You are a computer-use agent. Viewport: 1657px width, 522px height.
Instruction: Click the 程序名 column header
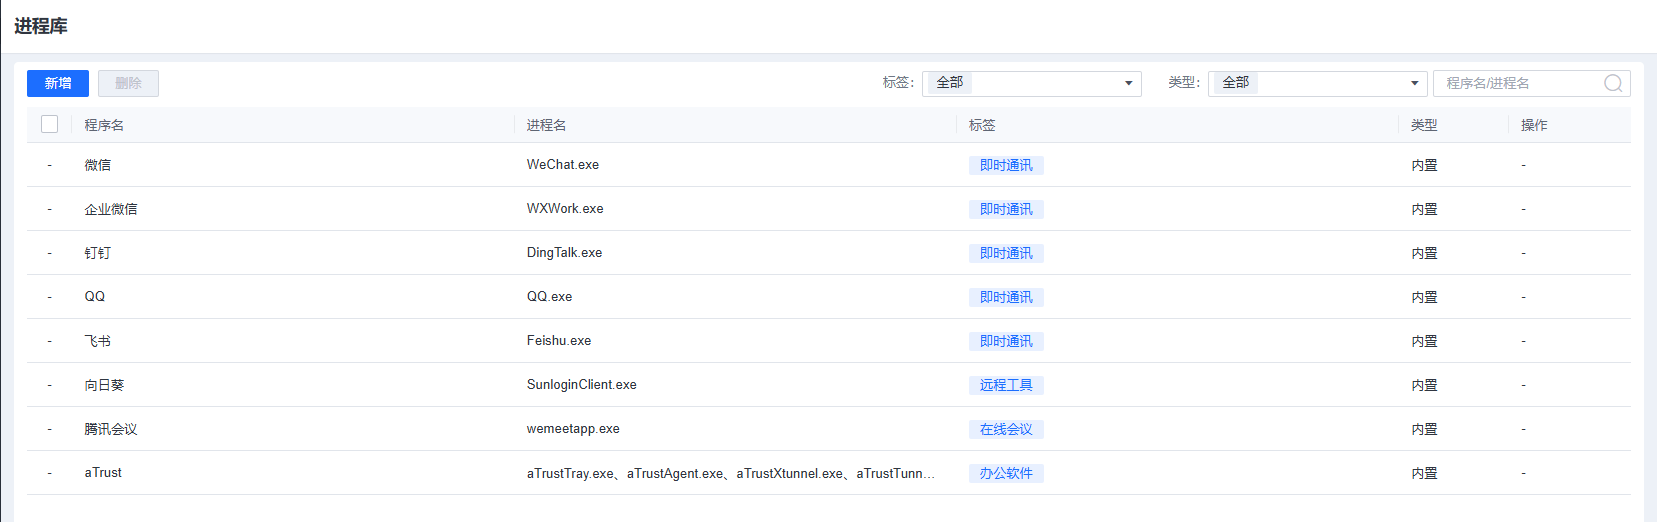(x=104, y=125)
